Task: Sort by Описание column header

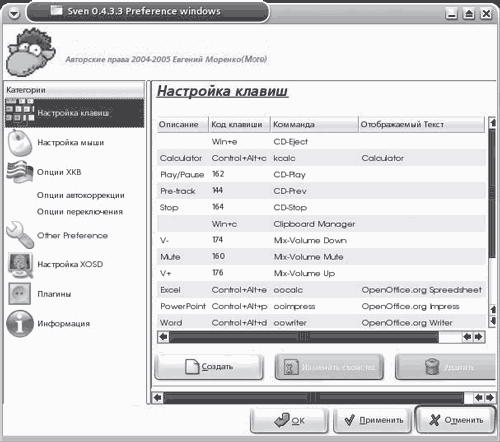Action: [x=182, y=124]
